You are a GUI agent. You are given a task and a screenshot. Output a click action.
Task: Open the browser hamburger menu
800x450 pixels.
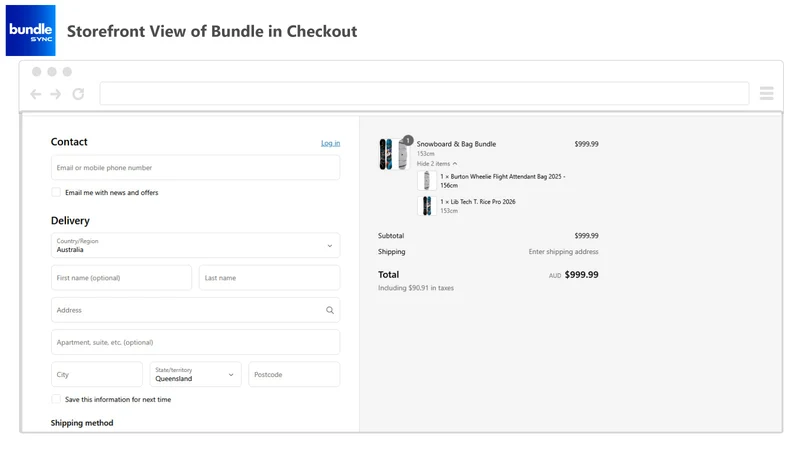tap(766, 93)
